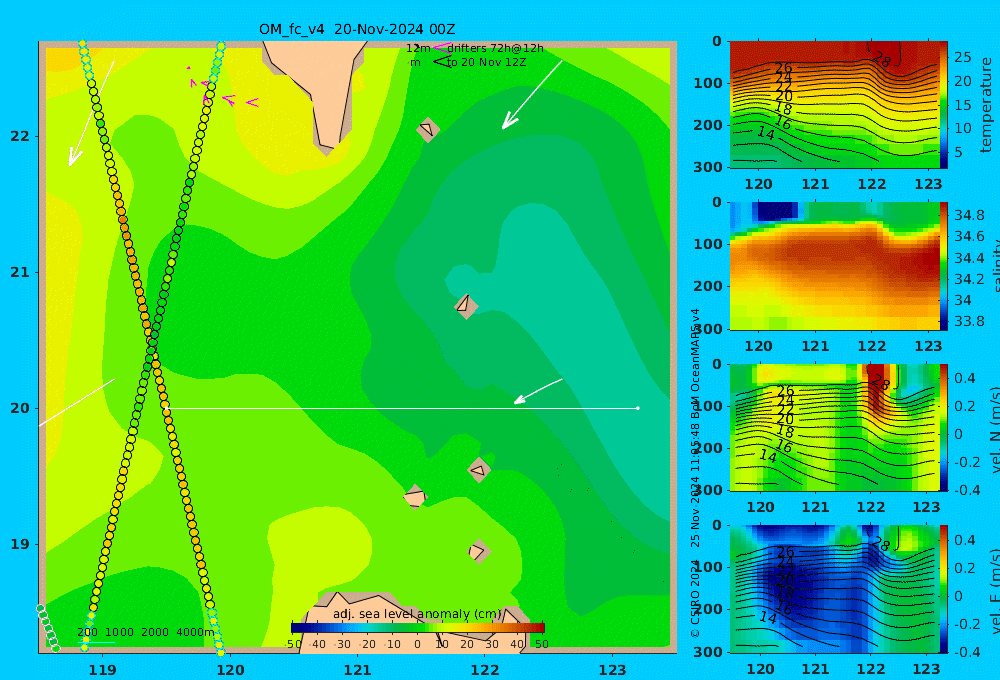
Task: Click the magenta drifter arrow in the legend
Action: (441, 48)
